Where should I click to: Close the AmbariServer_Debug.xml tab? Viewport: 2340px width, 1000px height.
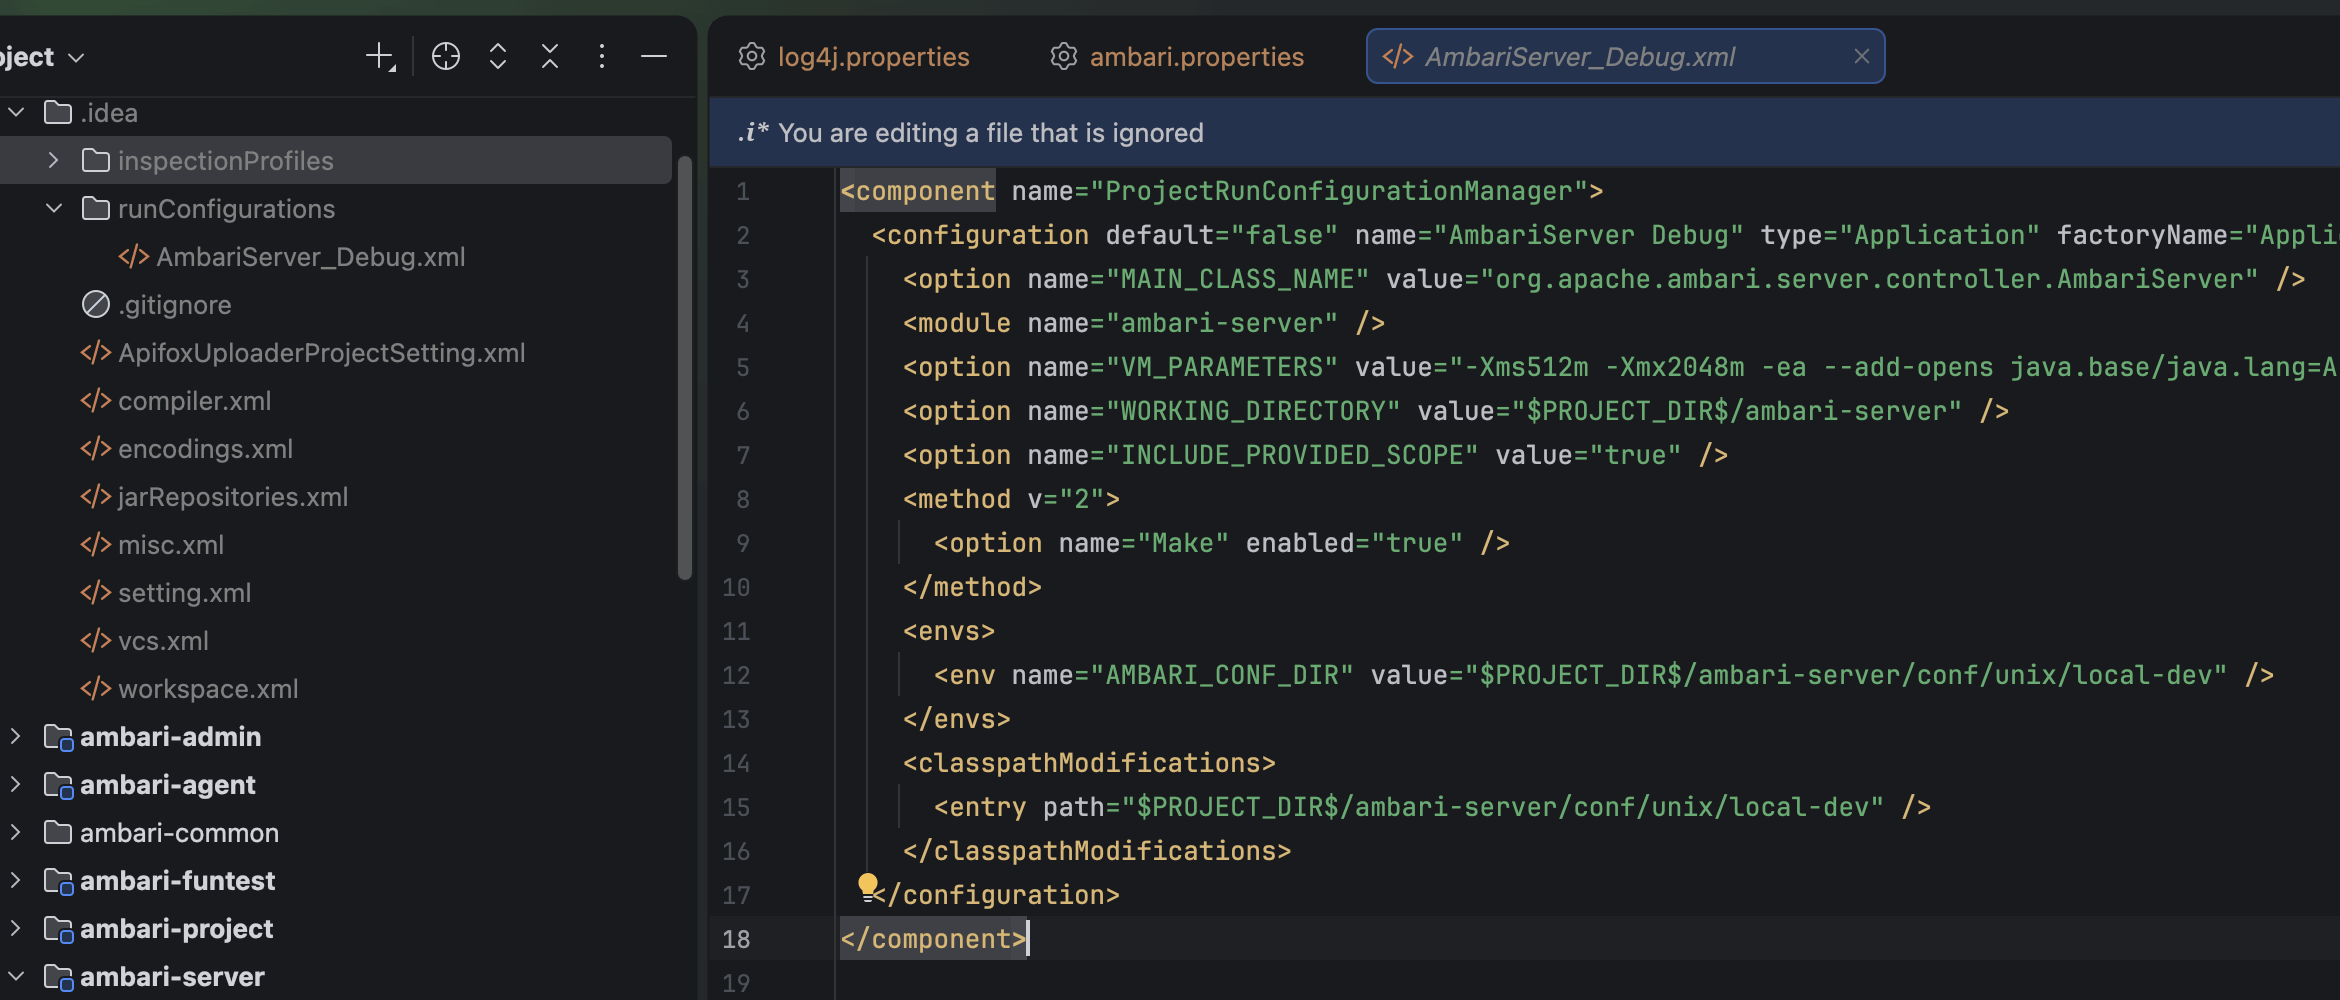point(1861,57)
